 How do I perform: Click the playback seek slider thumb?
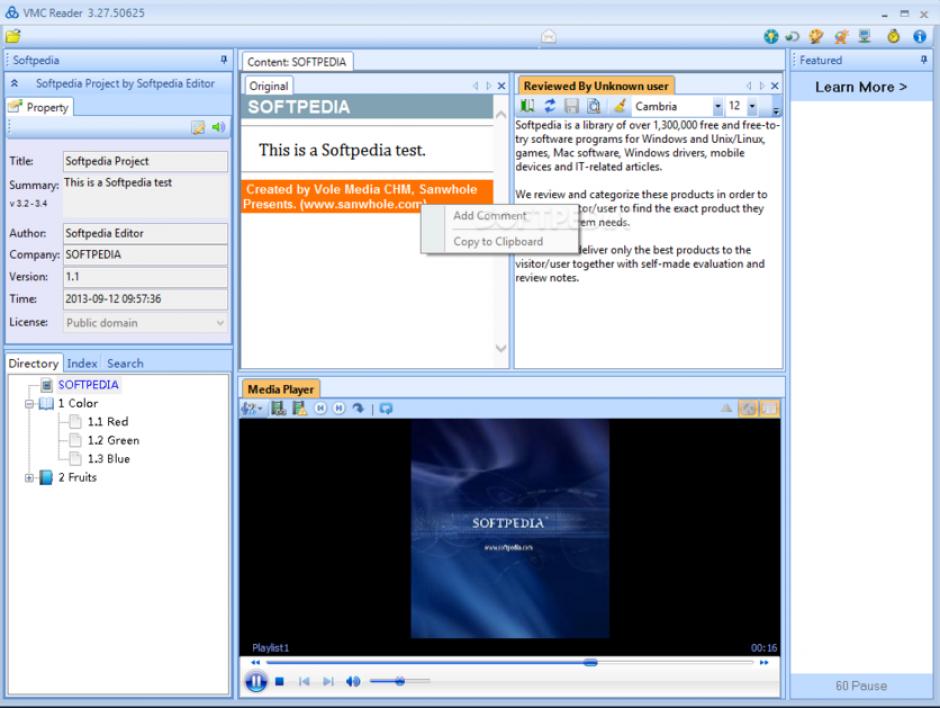click(590, 662)
